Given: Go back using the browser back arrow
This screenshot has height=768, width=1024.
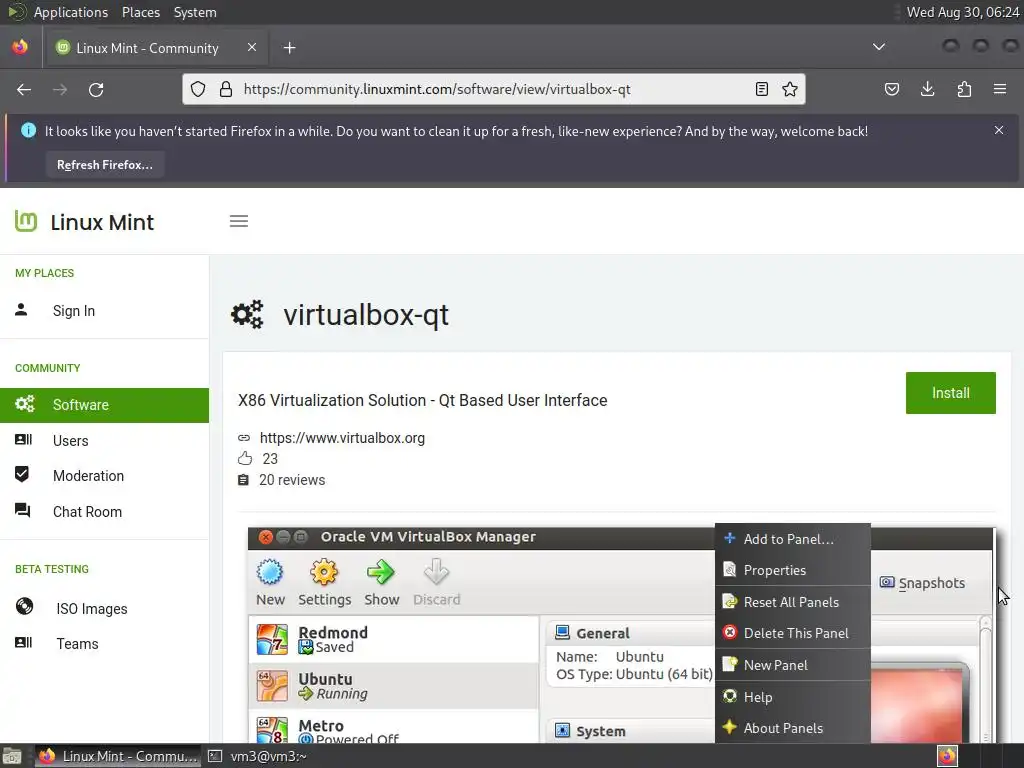Looking at the screenshot, I should (24, 89).
